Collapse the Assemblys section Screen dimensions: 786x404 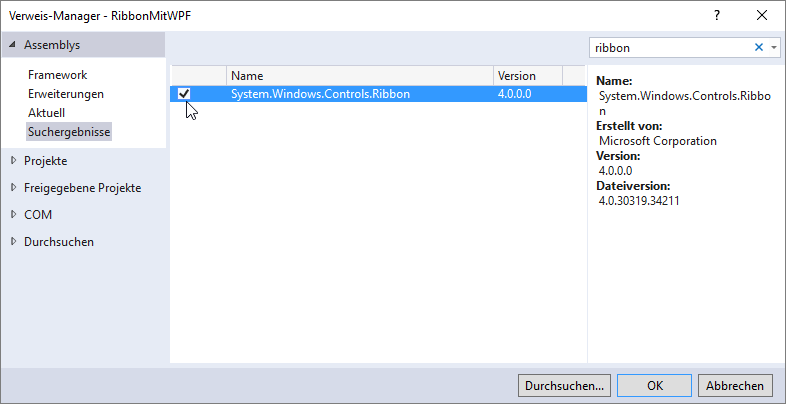[11, 45]
